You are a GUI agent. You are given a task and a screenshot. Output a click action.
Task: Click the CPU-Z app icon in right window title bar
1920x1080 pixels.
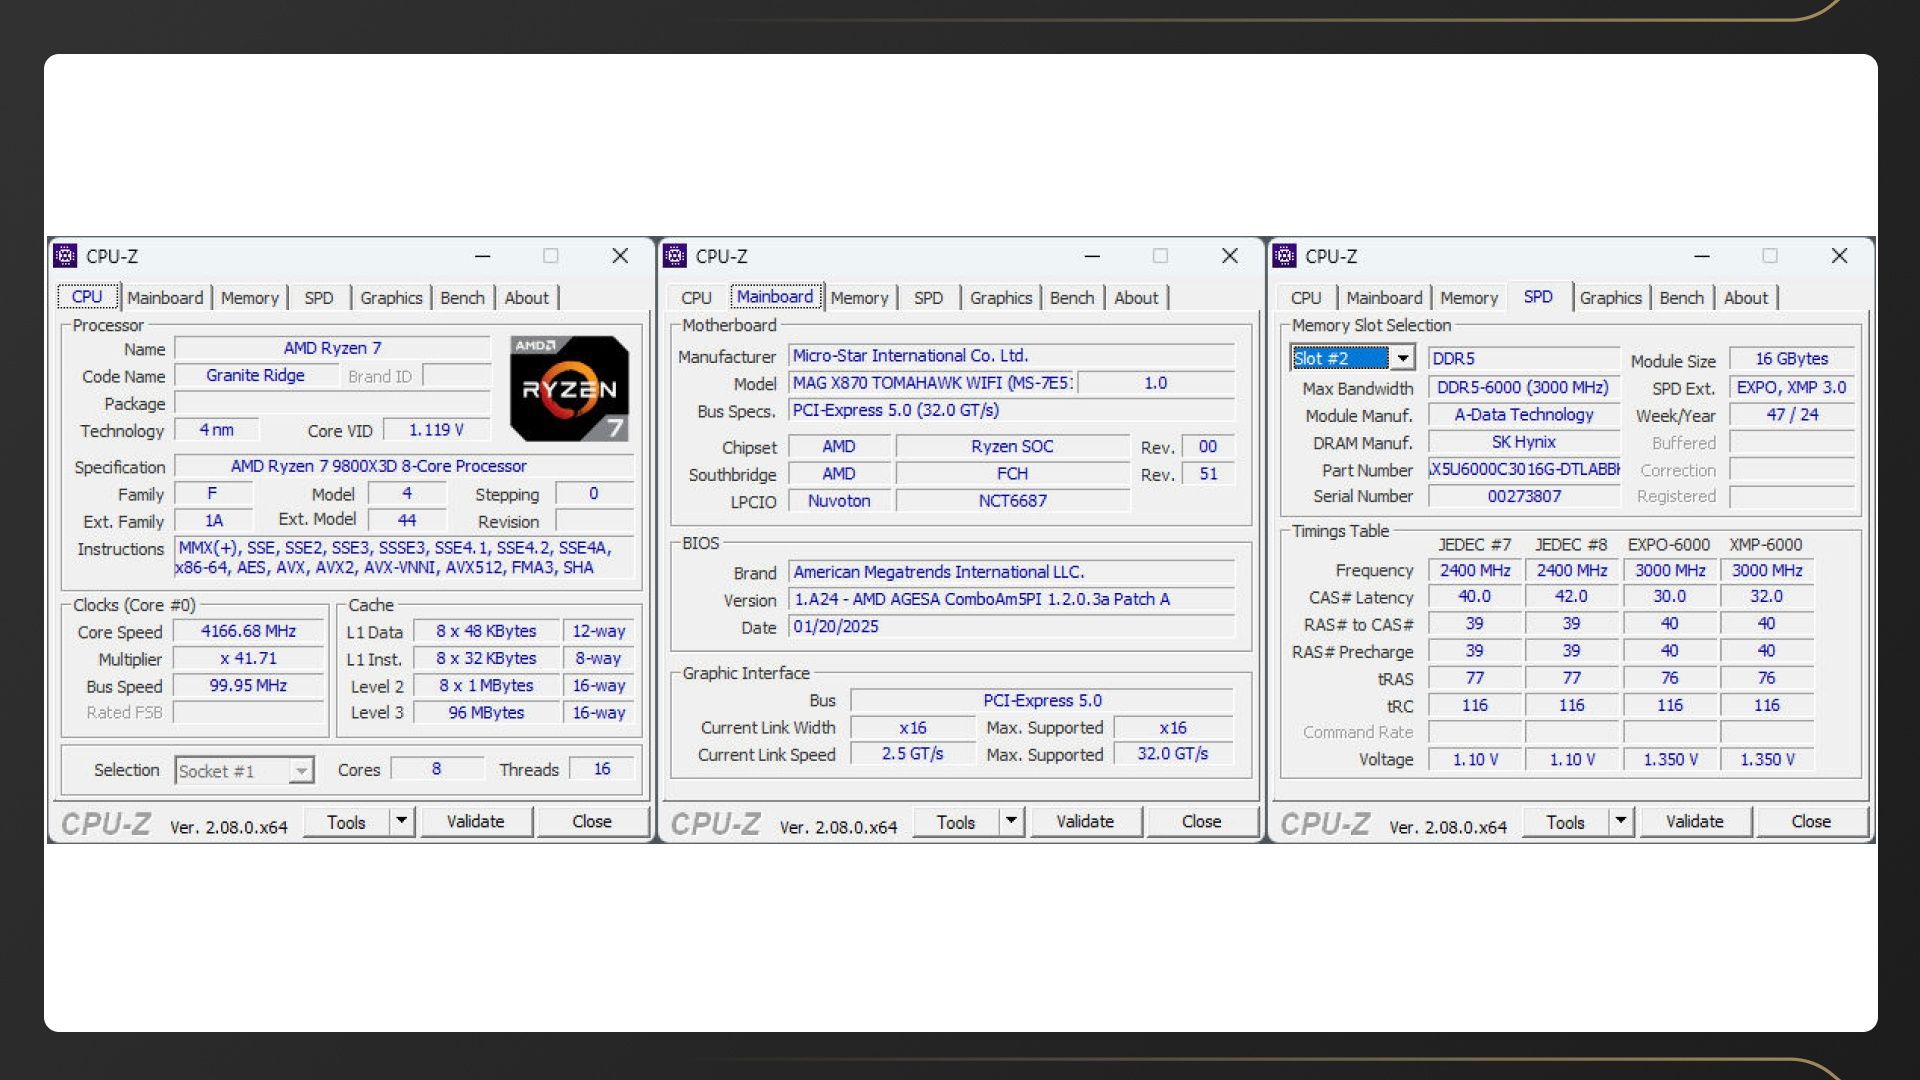[x=1284, y=256]
